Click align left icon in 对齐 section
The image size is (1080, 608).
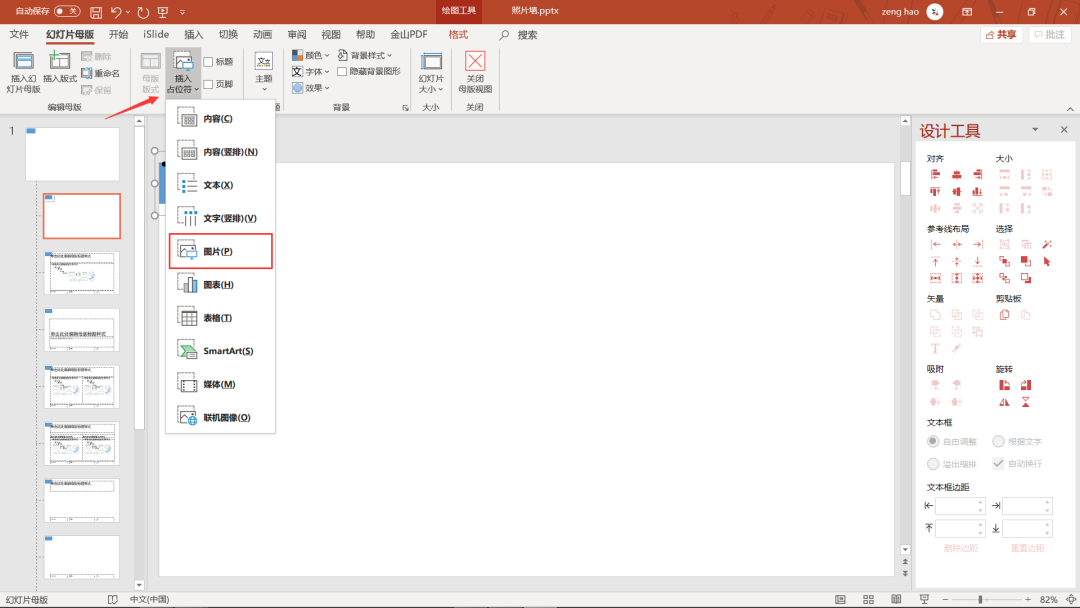click(935, 174)
